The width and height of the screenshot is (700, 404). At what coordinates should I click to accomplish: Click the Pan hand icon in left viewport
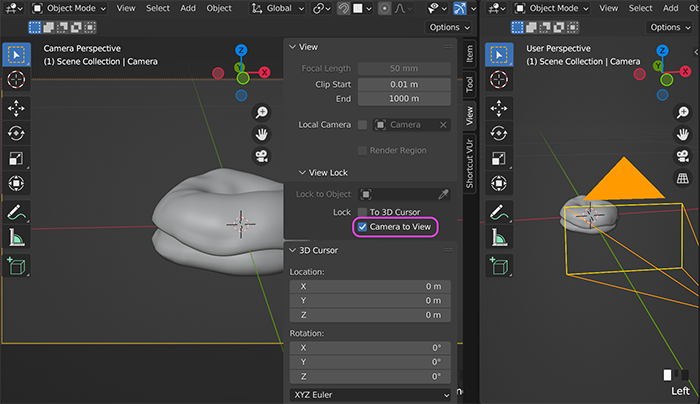pyautogui.click(x=262, y=134)
